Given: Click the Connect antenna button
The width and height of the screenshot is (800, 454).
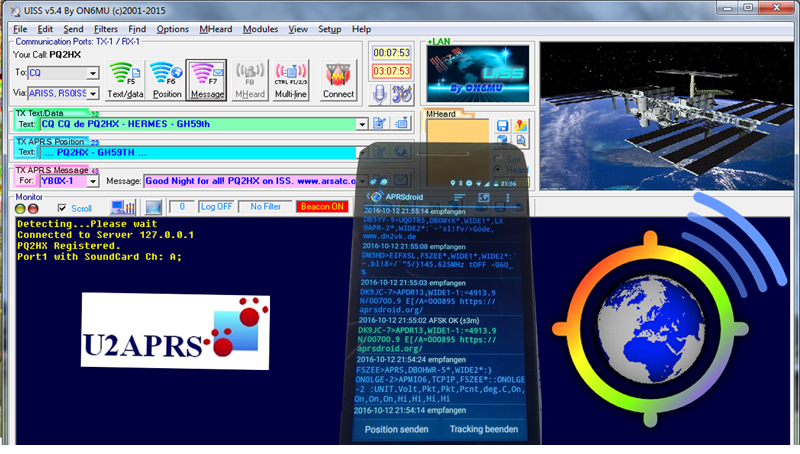Looking at the screenshot, I should coord(338,80).
